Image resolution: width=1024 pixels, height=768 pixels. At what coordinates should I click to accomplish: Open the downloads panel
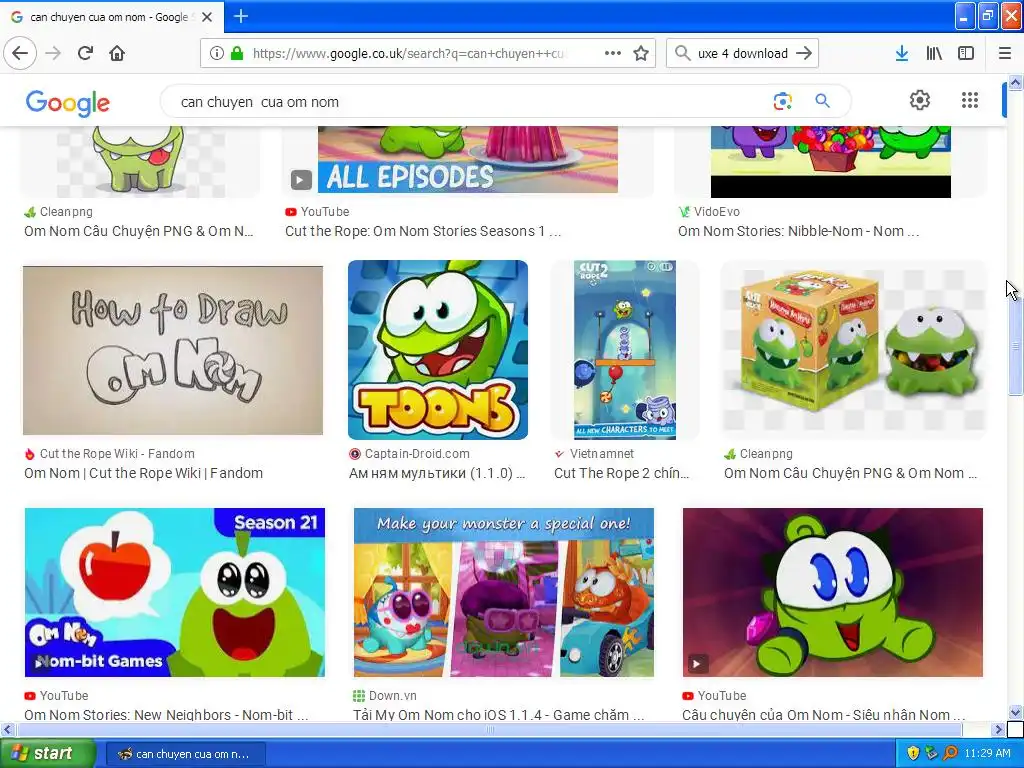[x=901, y=53]
